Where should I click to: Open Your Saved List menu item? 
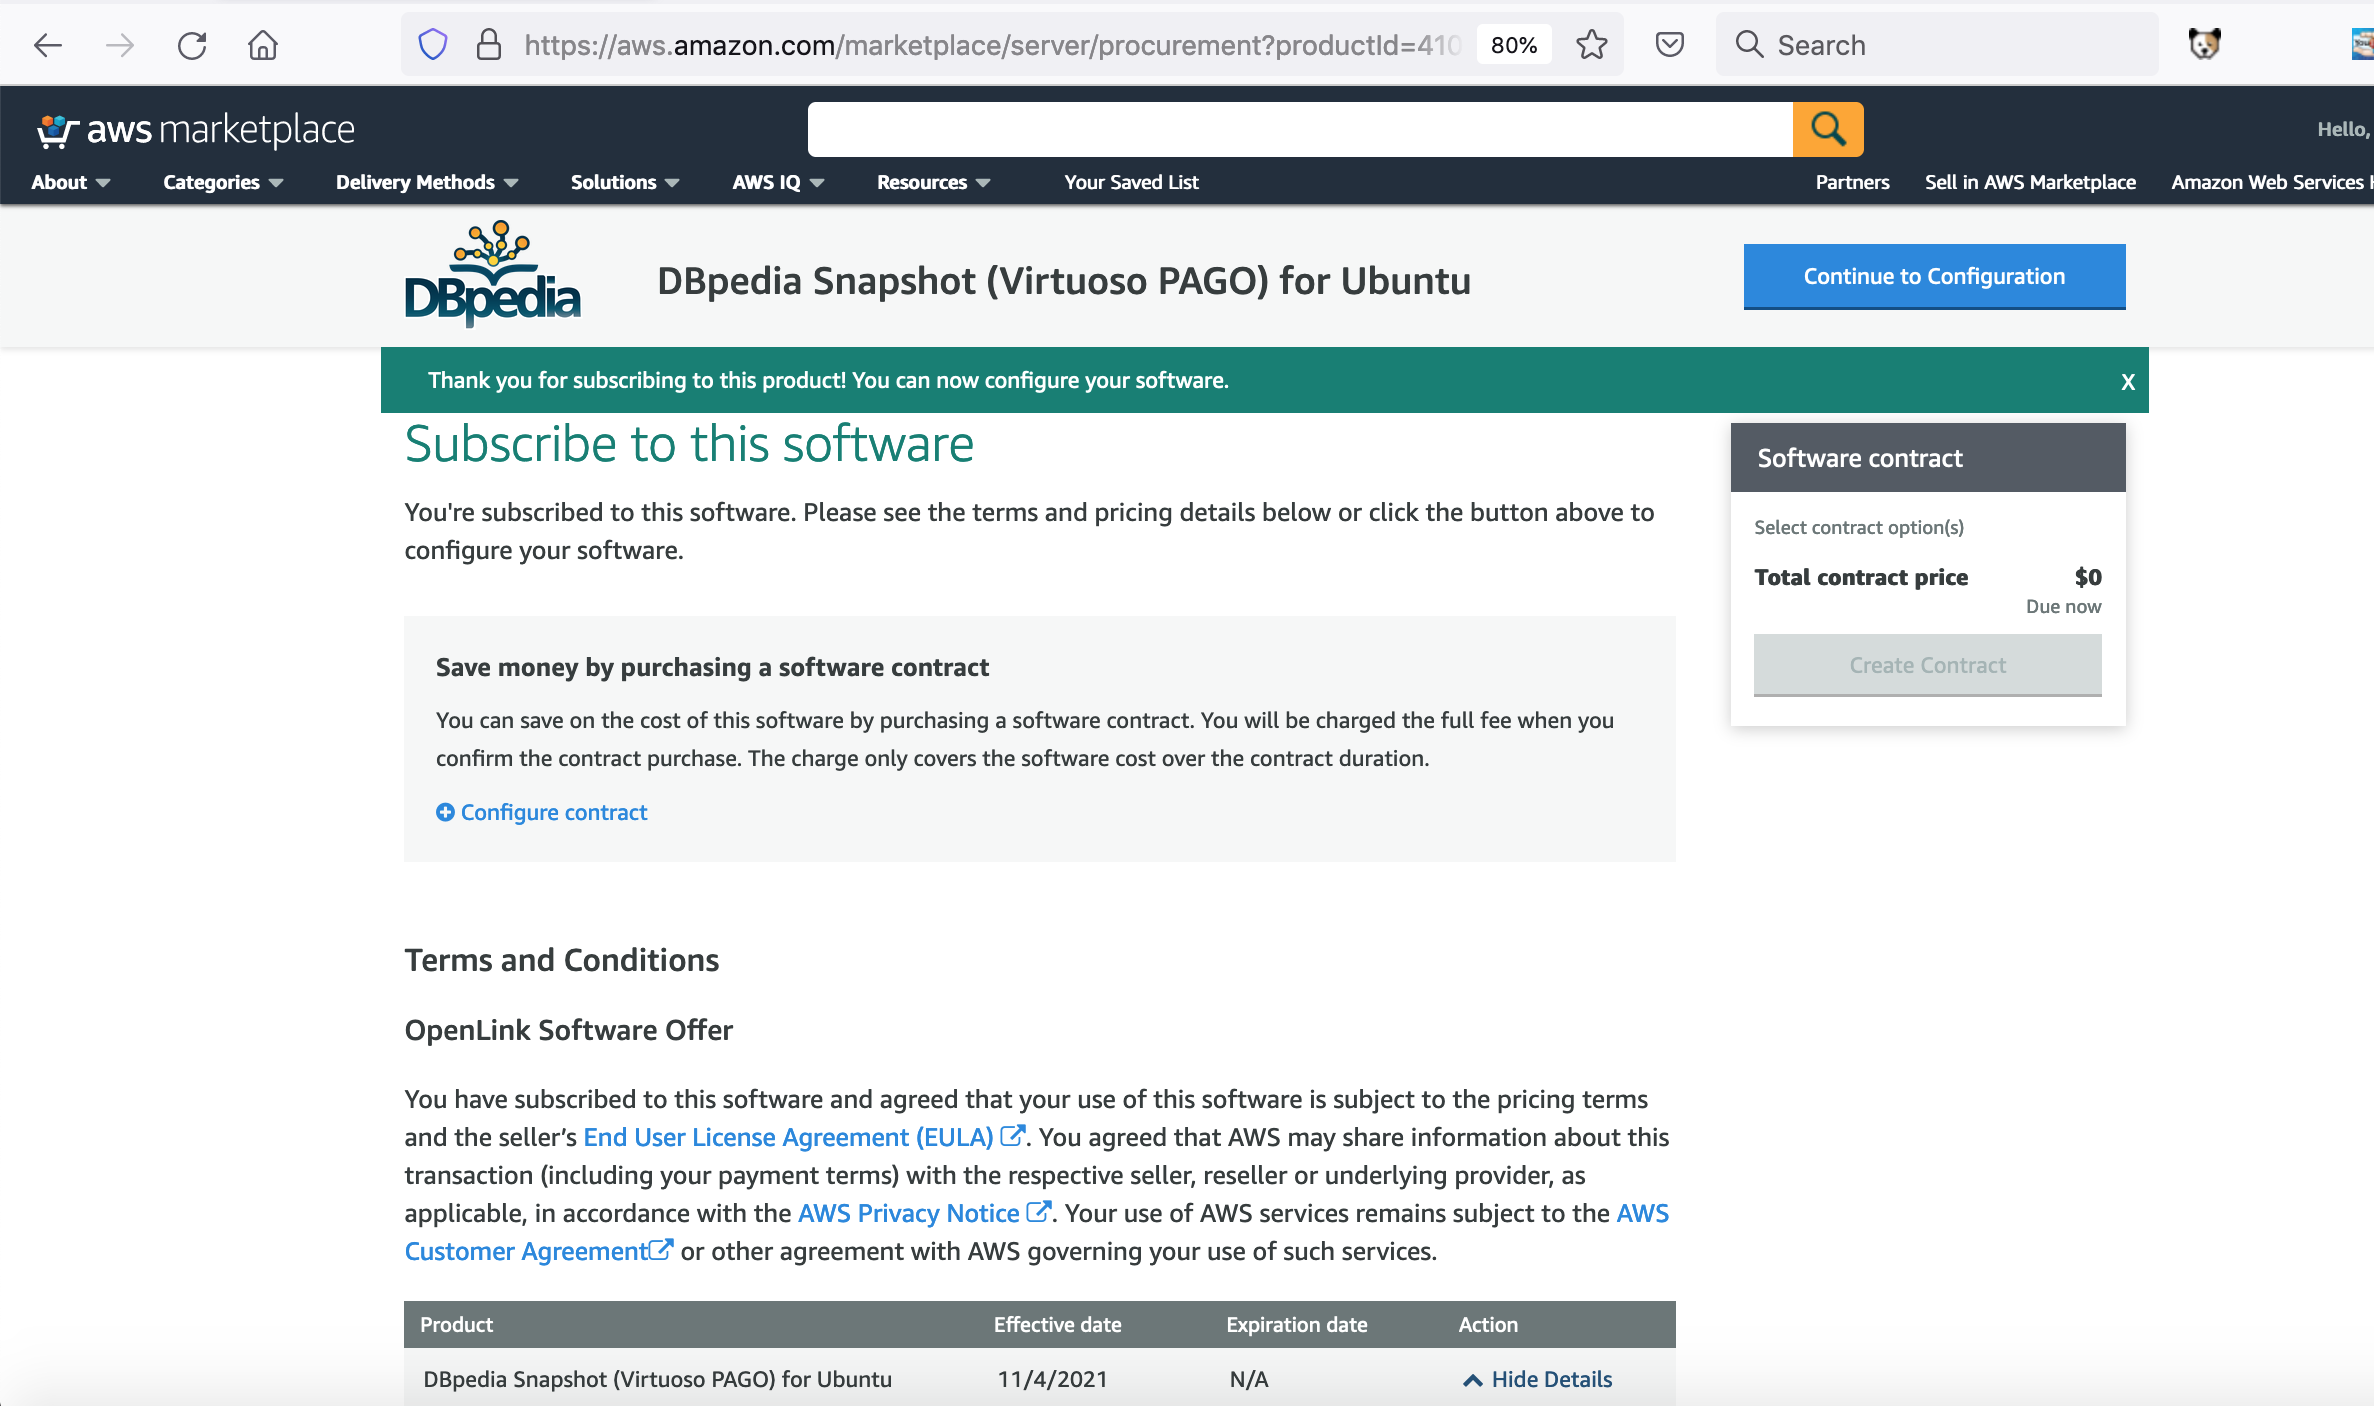tap(1131, 183)
